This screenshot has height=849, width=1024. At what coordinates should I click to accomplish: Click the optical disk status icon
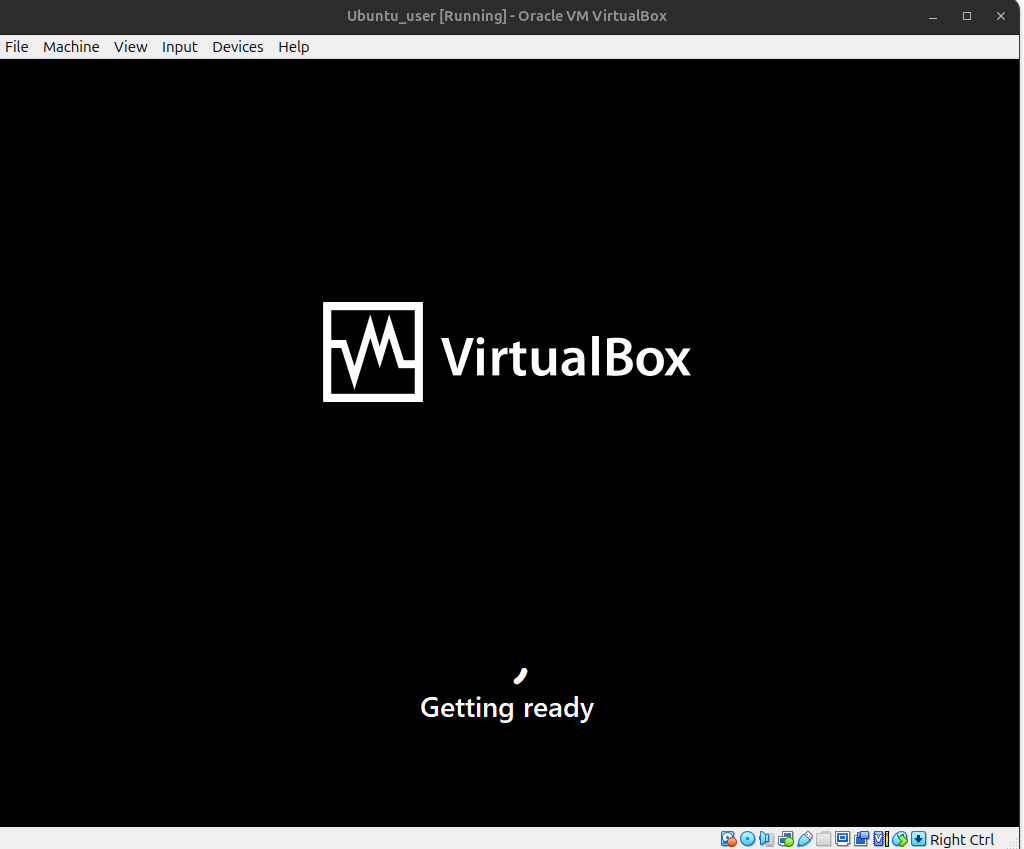tap(747, 839)
